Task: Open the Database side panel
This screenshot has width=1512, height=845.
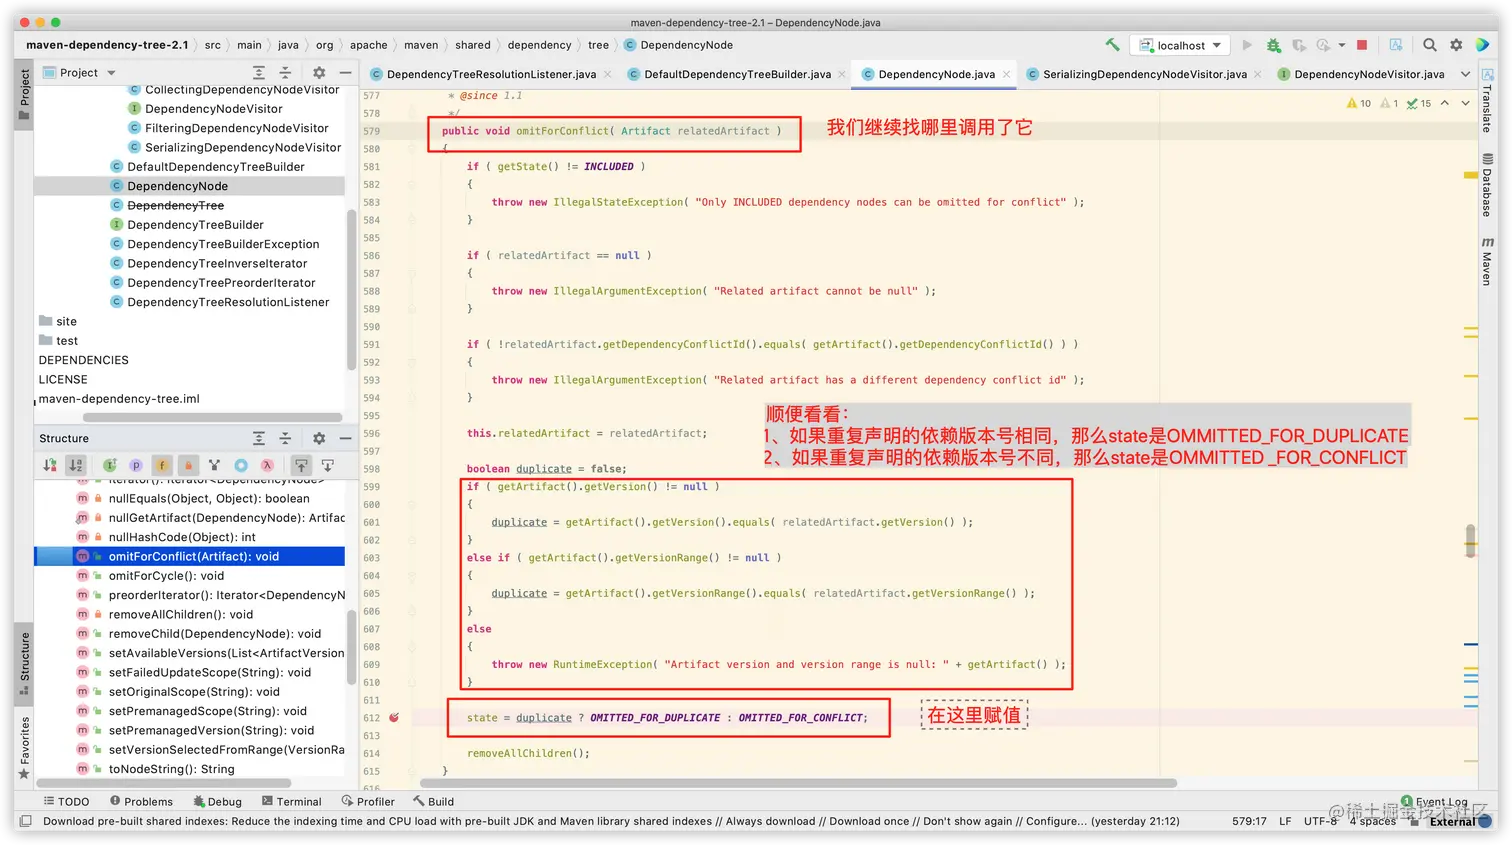Action: 1488,185
